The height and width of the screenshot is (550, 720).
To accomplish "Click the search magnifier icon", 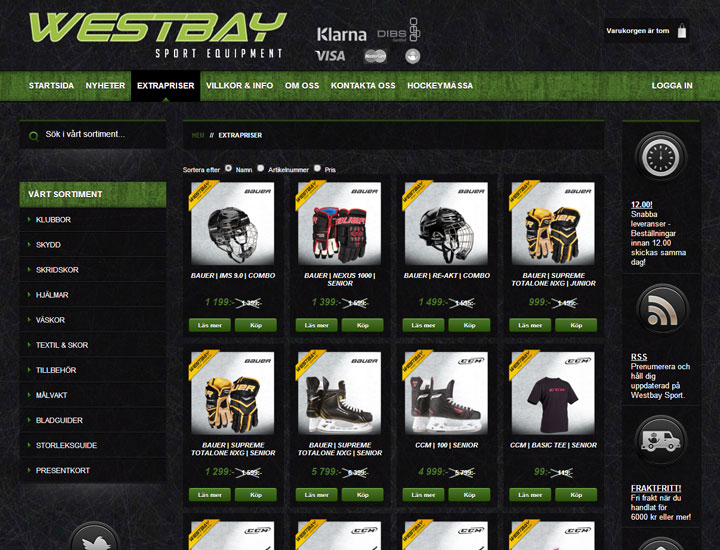I will pos(34,136).
